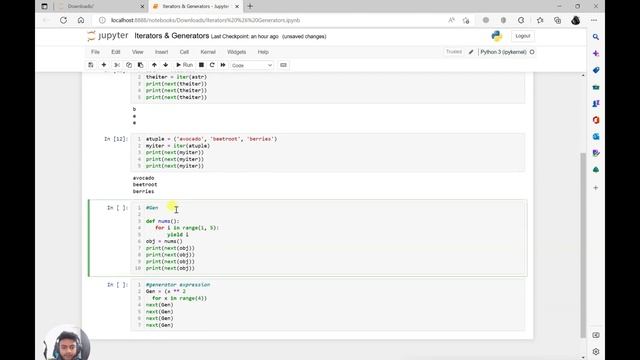Close the Downloads browser tab
Viewport: 640px width, 360px height.
[x=142, y=7]
